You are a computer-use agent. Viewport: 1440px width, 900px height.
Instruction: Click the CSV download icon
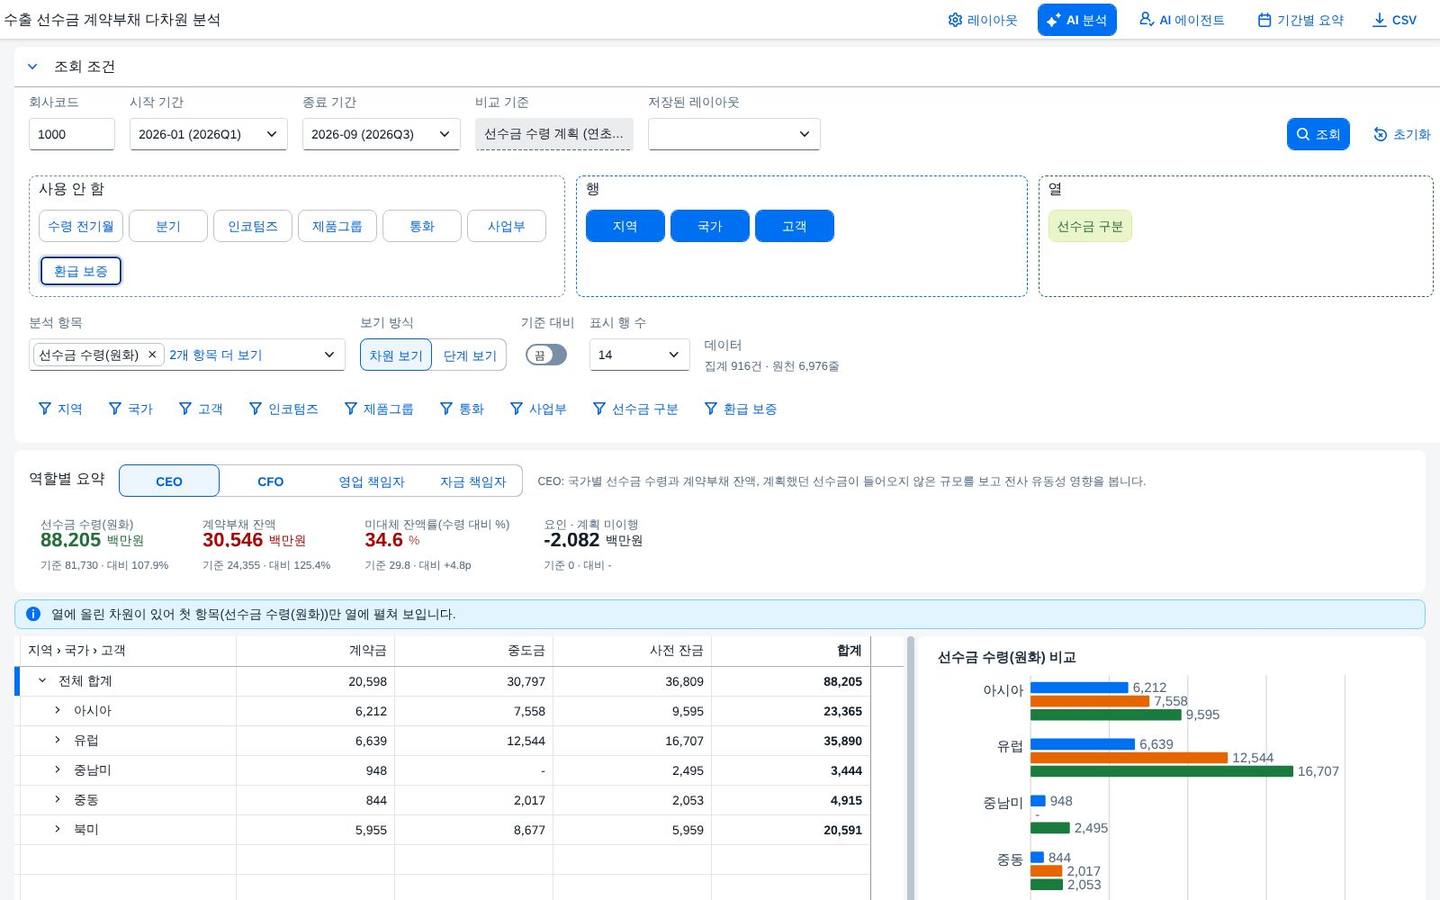pyautogui.click(x=1380, y=20)
